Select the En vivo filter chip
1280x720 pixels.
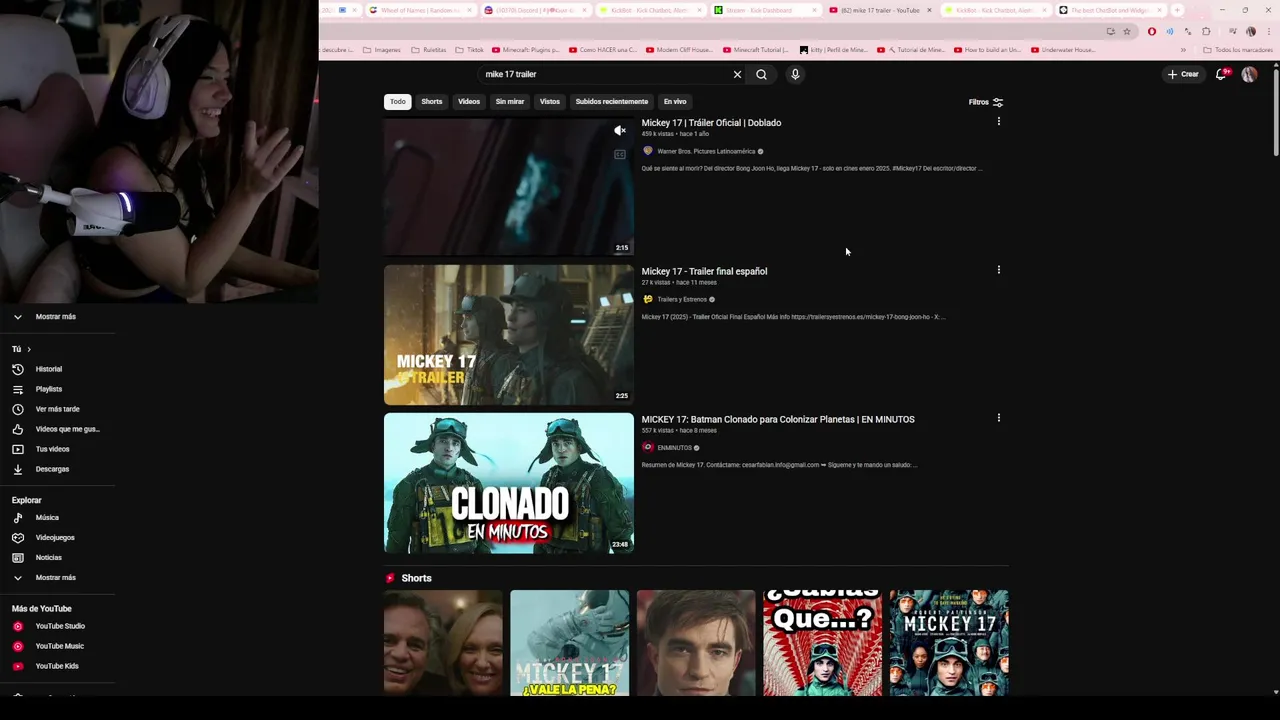click(x=675, y=101)
